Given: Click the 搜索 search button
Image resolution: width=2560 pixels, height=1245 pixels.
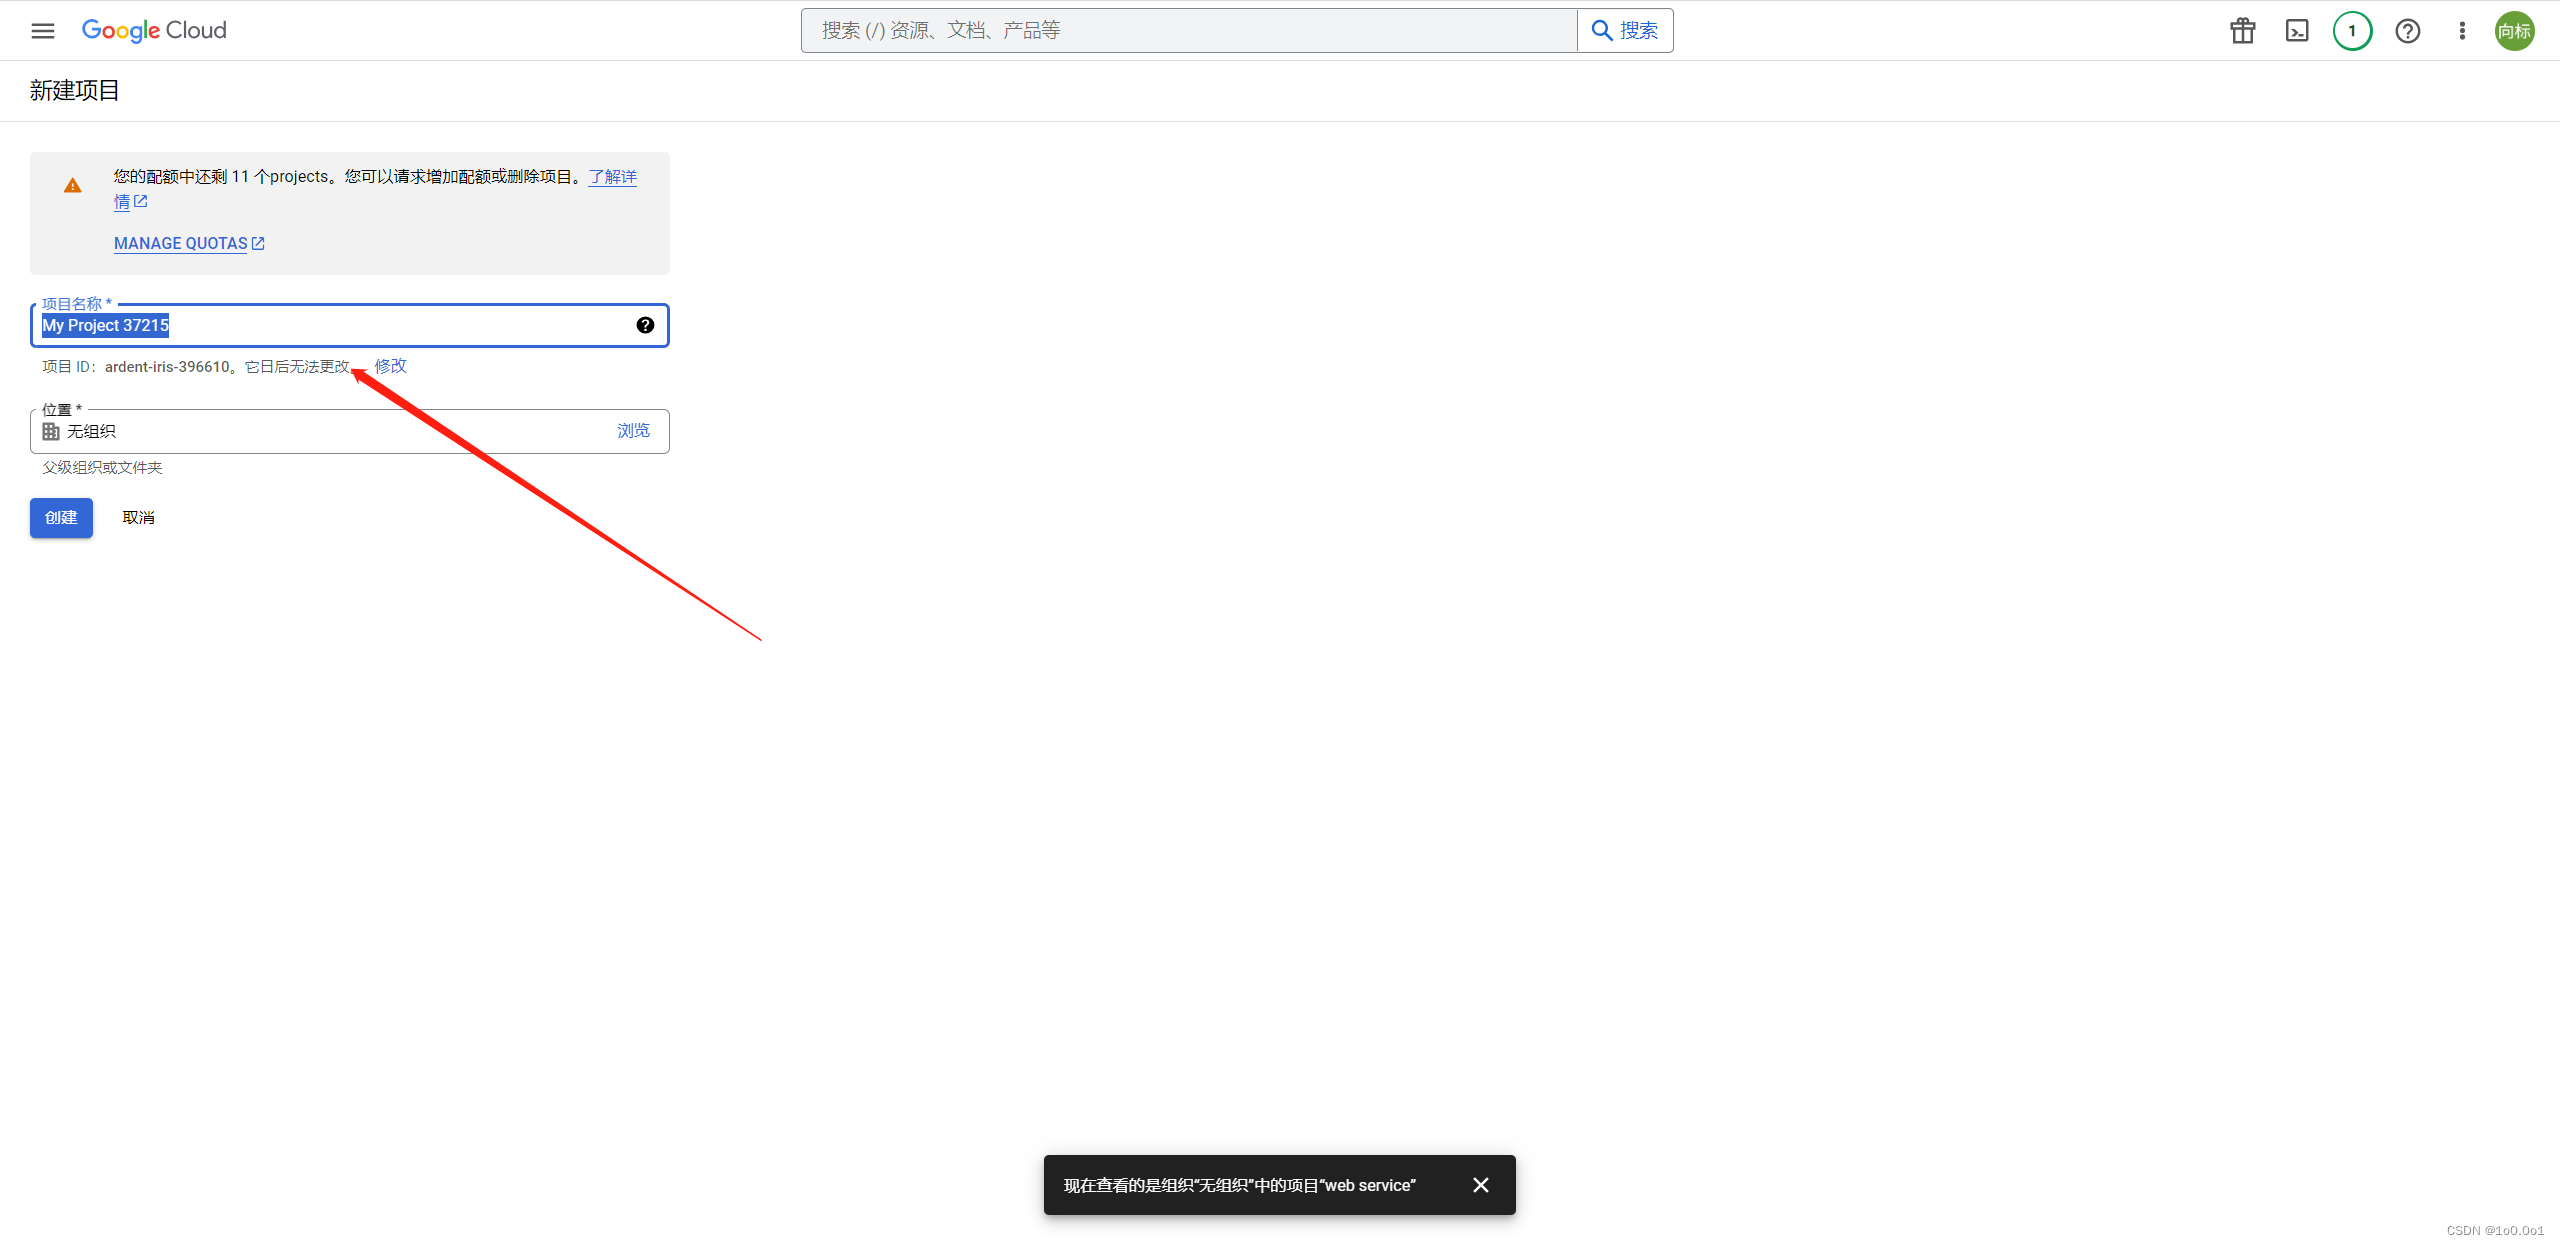Looking at the screenshot, I should 1625,31.
